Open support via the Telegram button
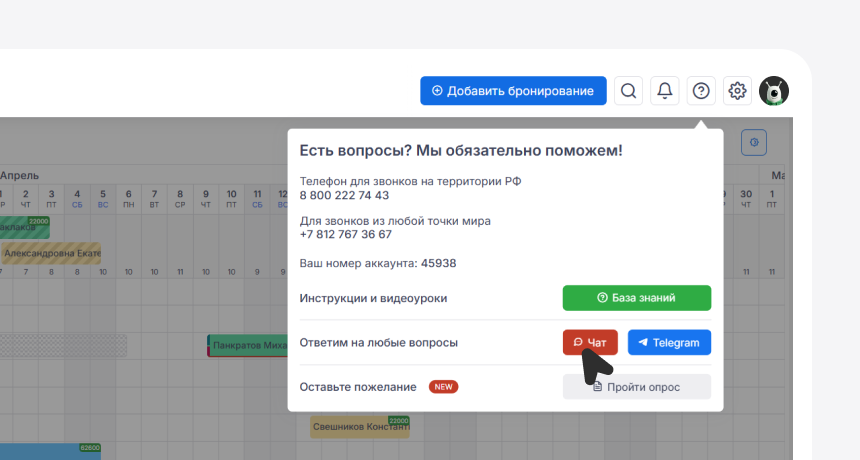The image size is (860, 460). tap(669, 342)
